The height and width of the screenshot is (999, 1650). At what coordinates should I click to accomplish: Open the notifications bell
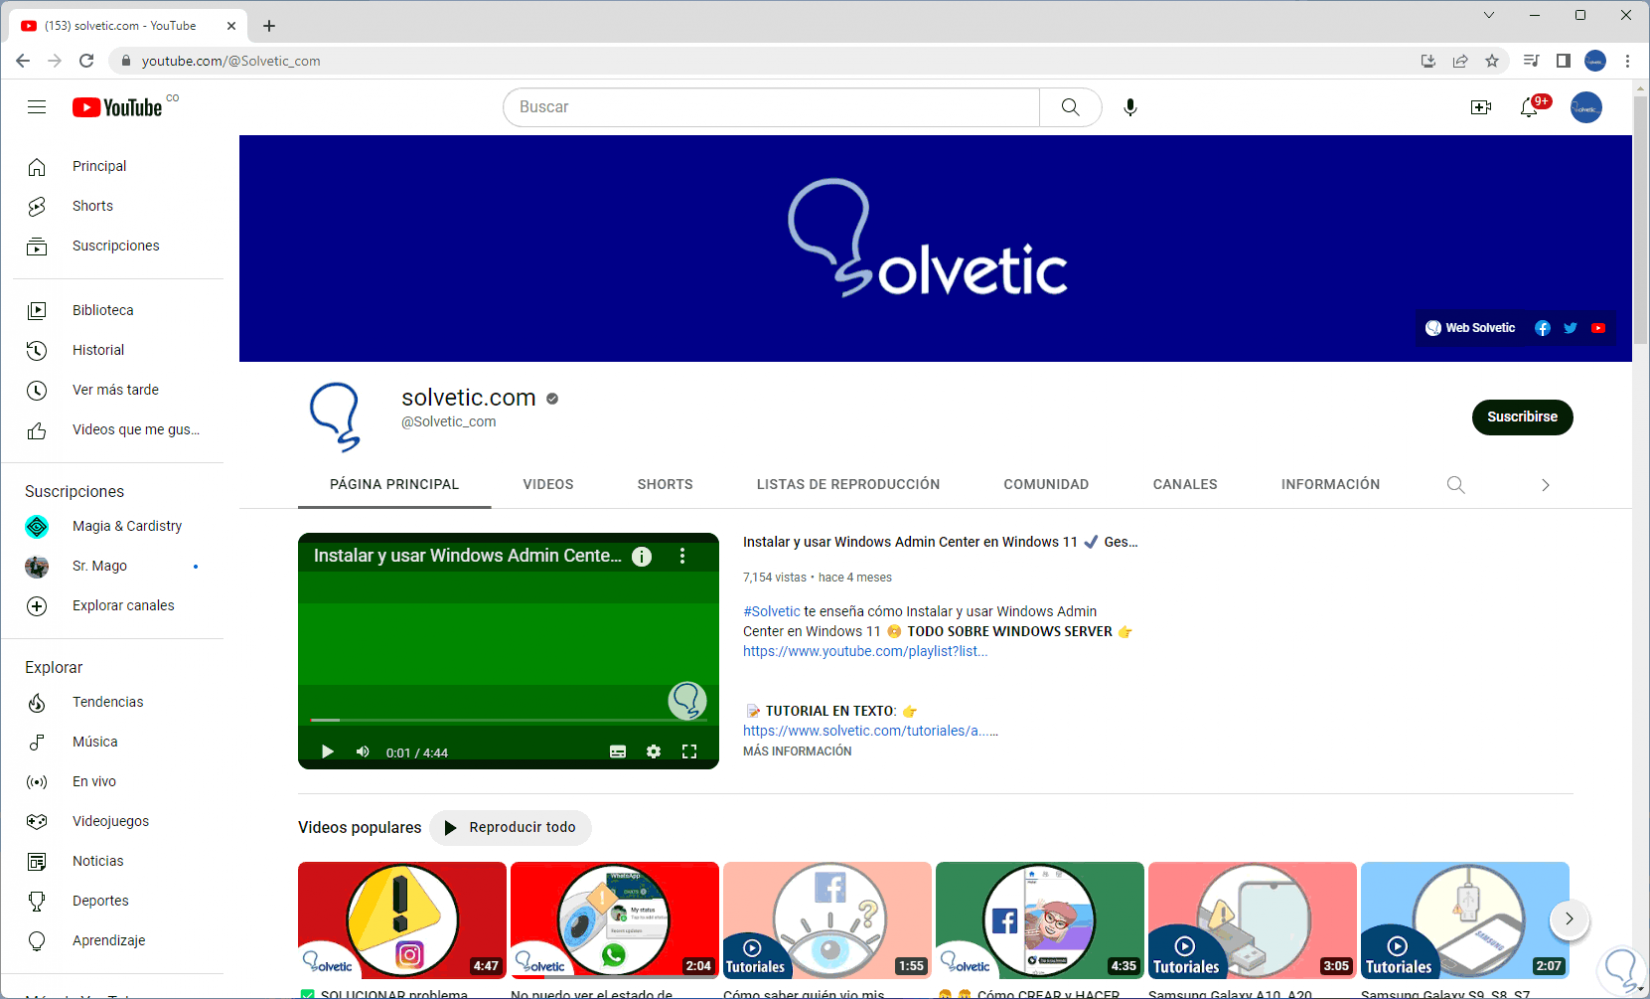1529,107
